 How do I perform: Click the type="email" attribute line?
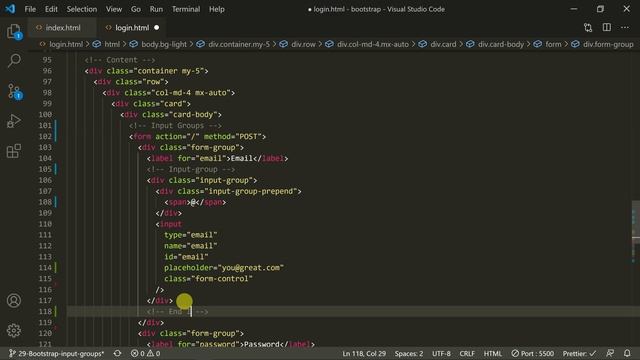pyautogui.click(x=191, y=235)
